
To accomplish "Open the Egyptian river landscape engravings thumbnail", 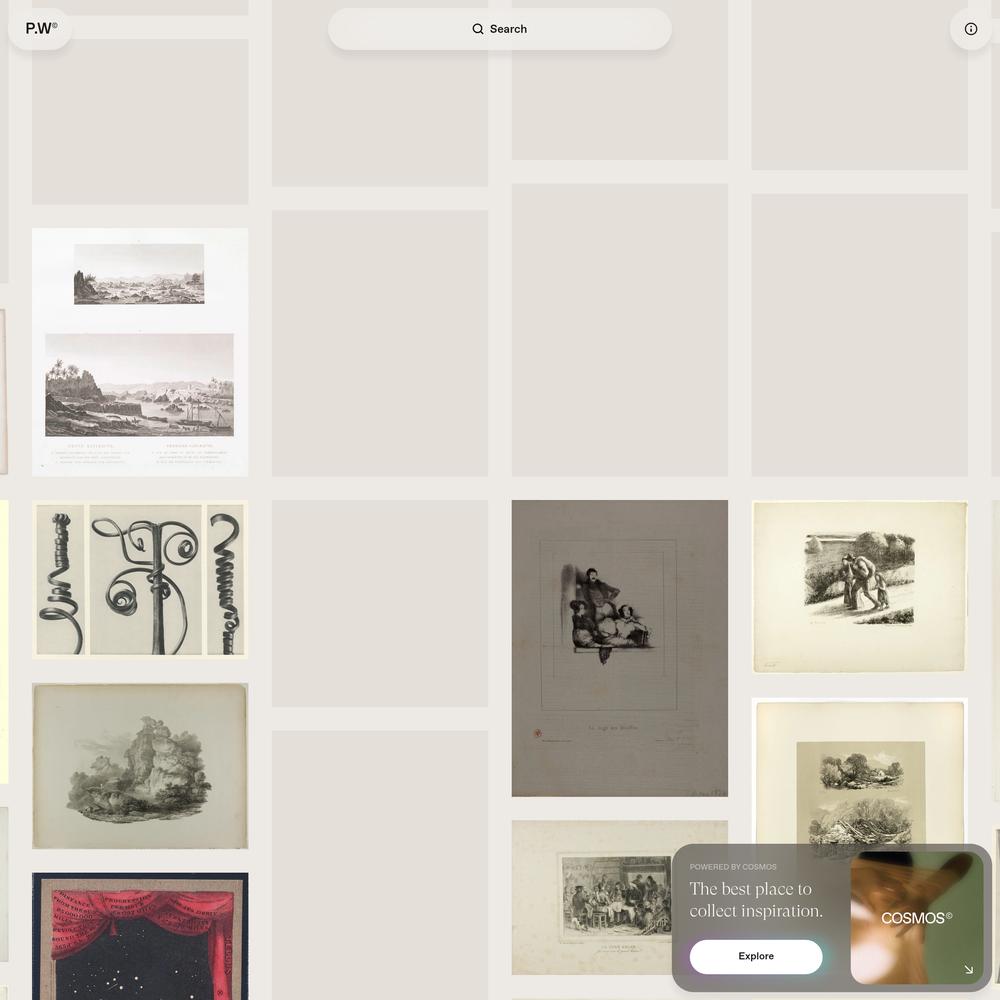I will pos(140,352).
